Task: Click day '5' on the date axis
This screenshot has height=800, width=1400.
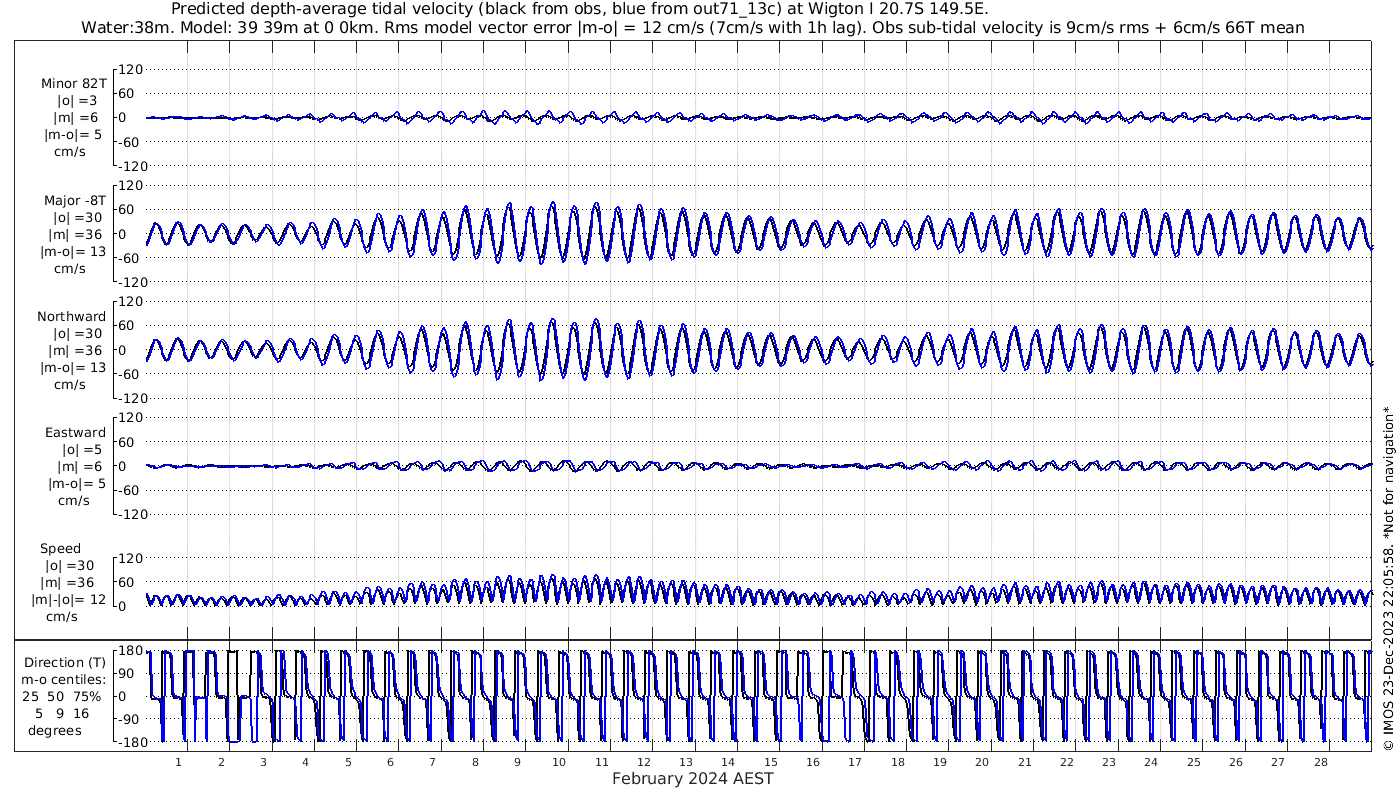Action: (x=348, y=762)
